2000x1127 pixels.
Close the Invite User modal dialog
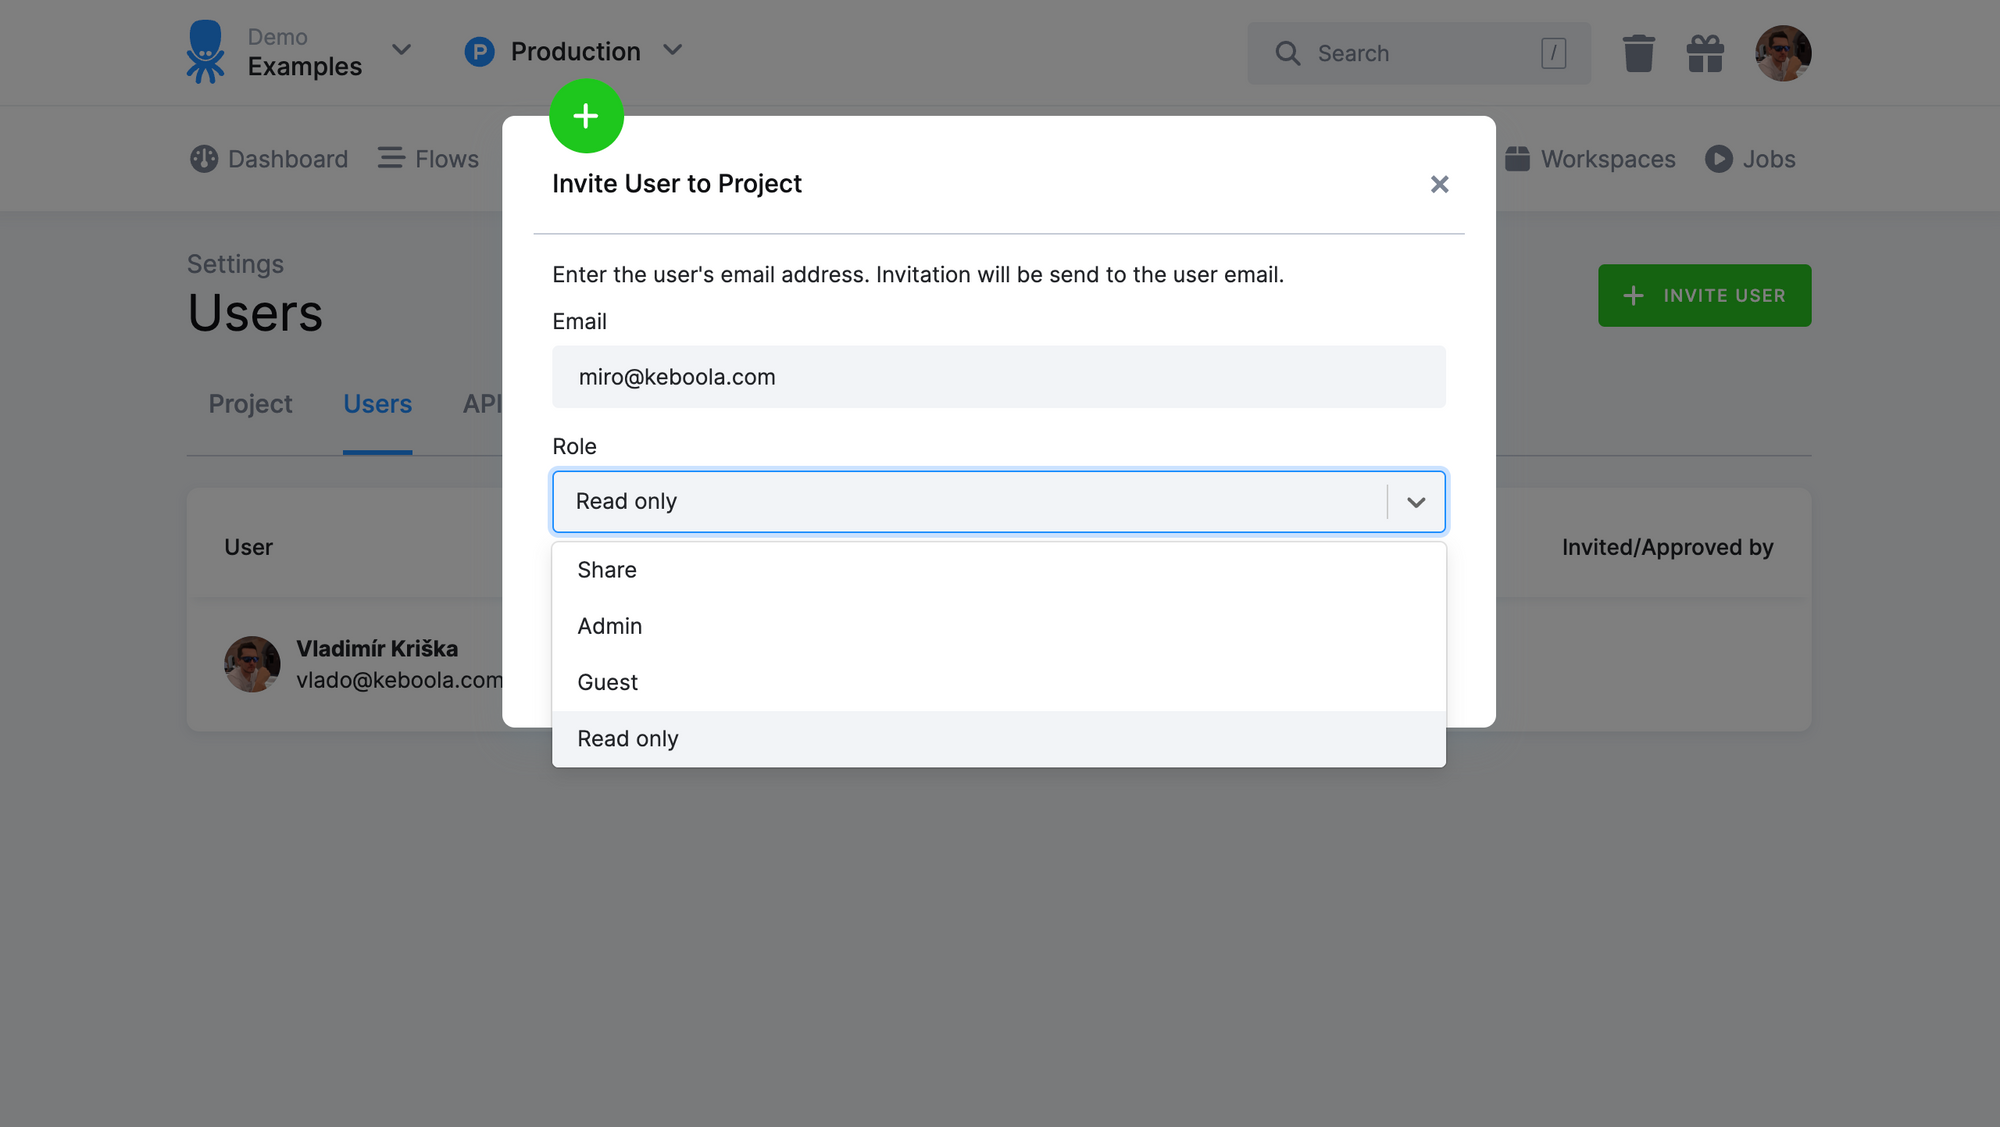[x=1438, y=183]
